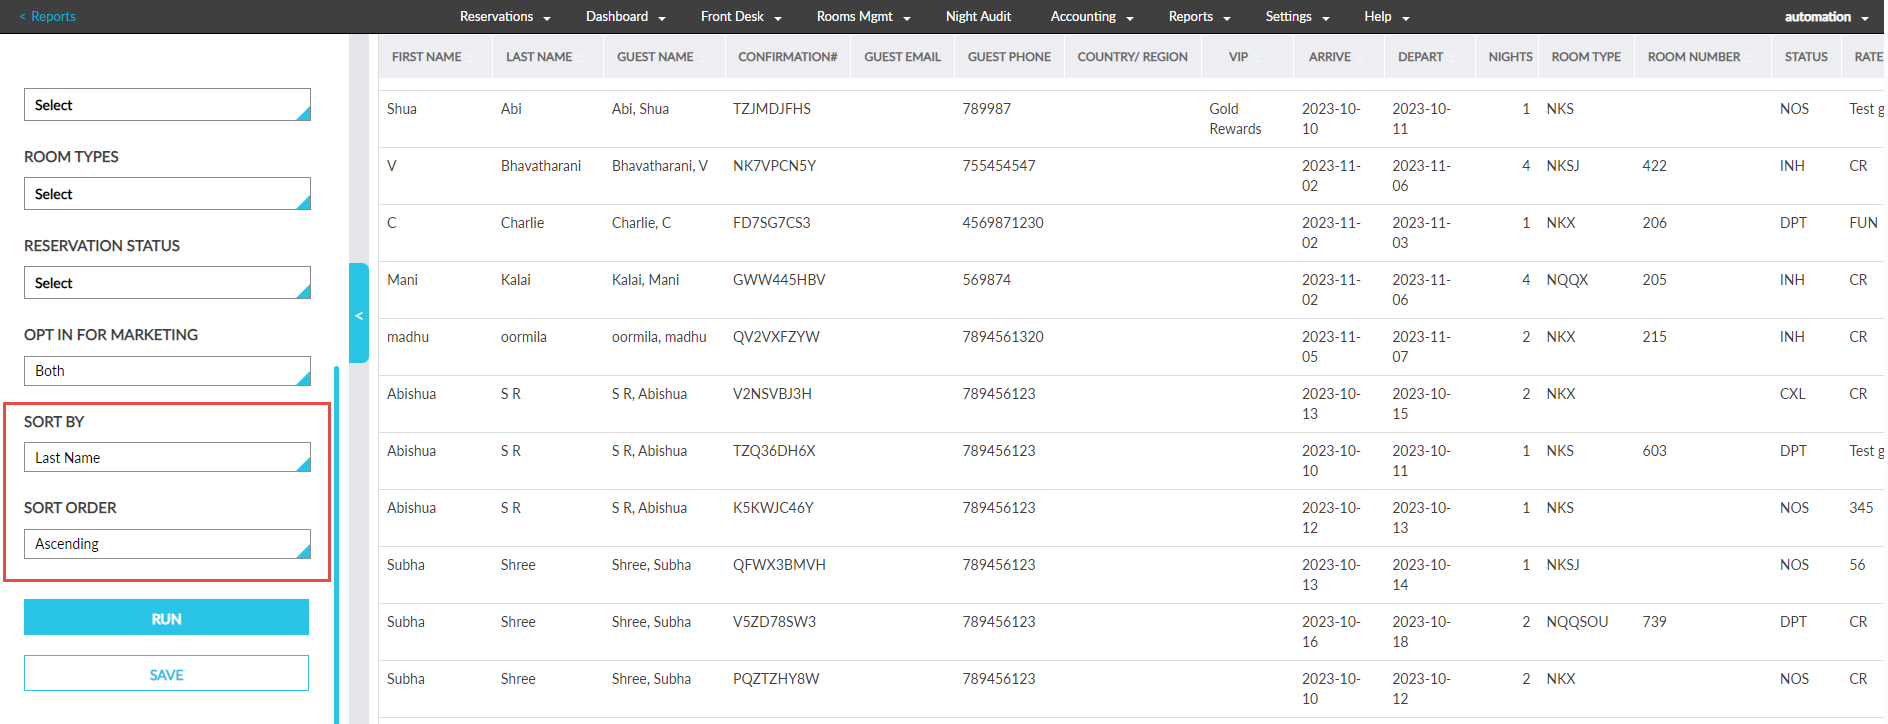Click NIGHTS column header
Viewport: 1888px width, 724px height.
(1510, 57)
